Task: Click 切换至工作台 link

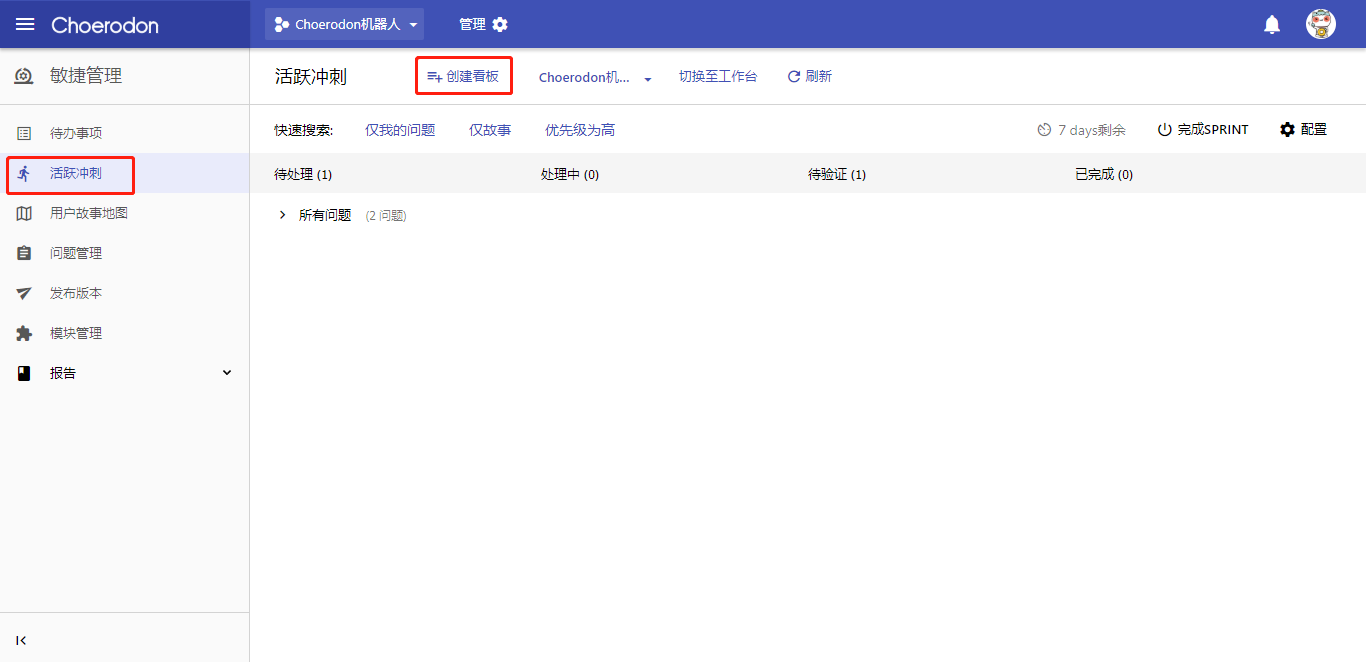Action: click(x=718, y=77)
